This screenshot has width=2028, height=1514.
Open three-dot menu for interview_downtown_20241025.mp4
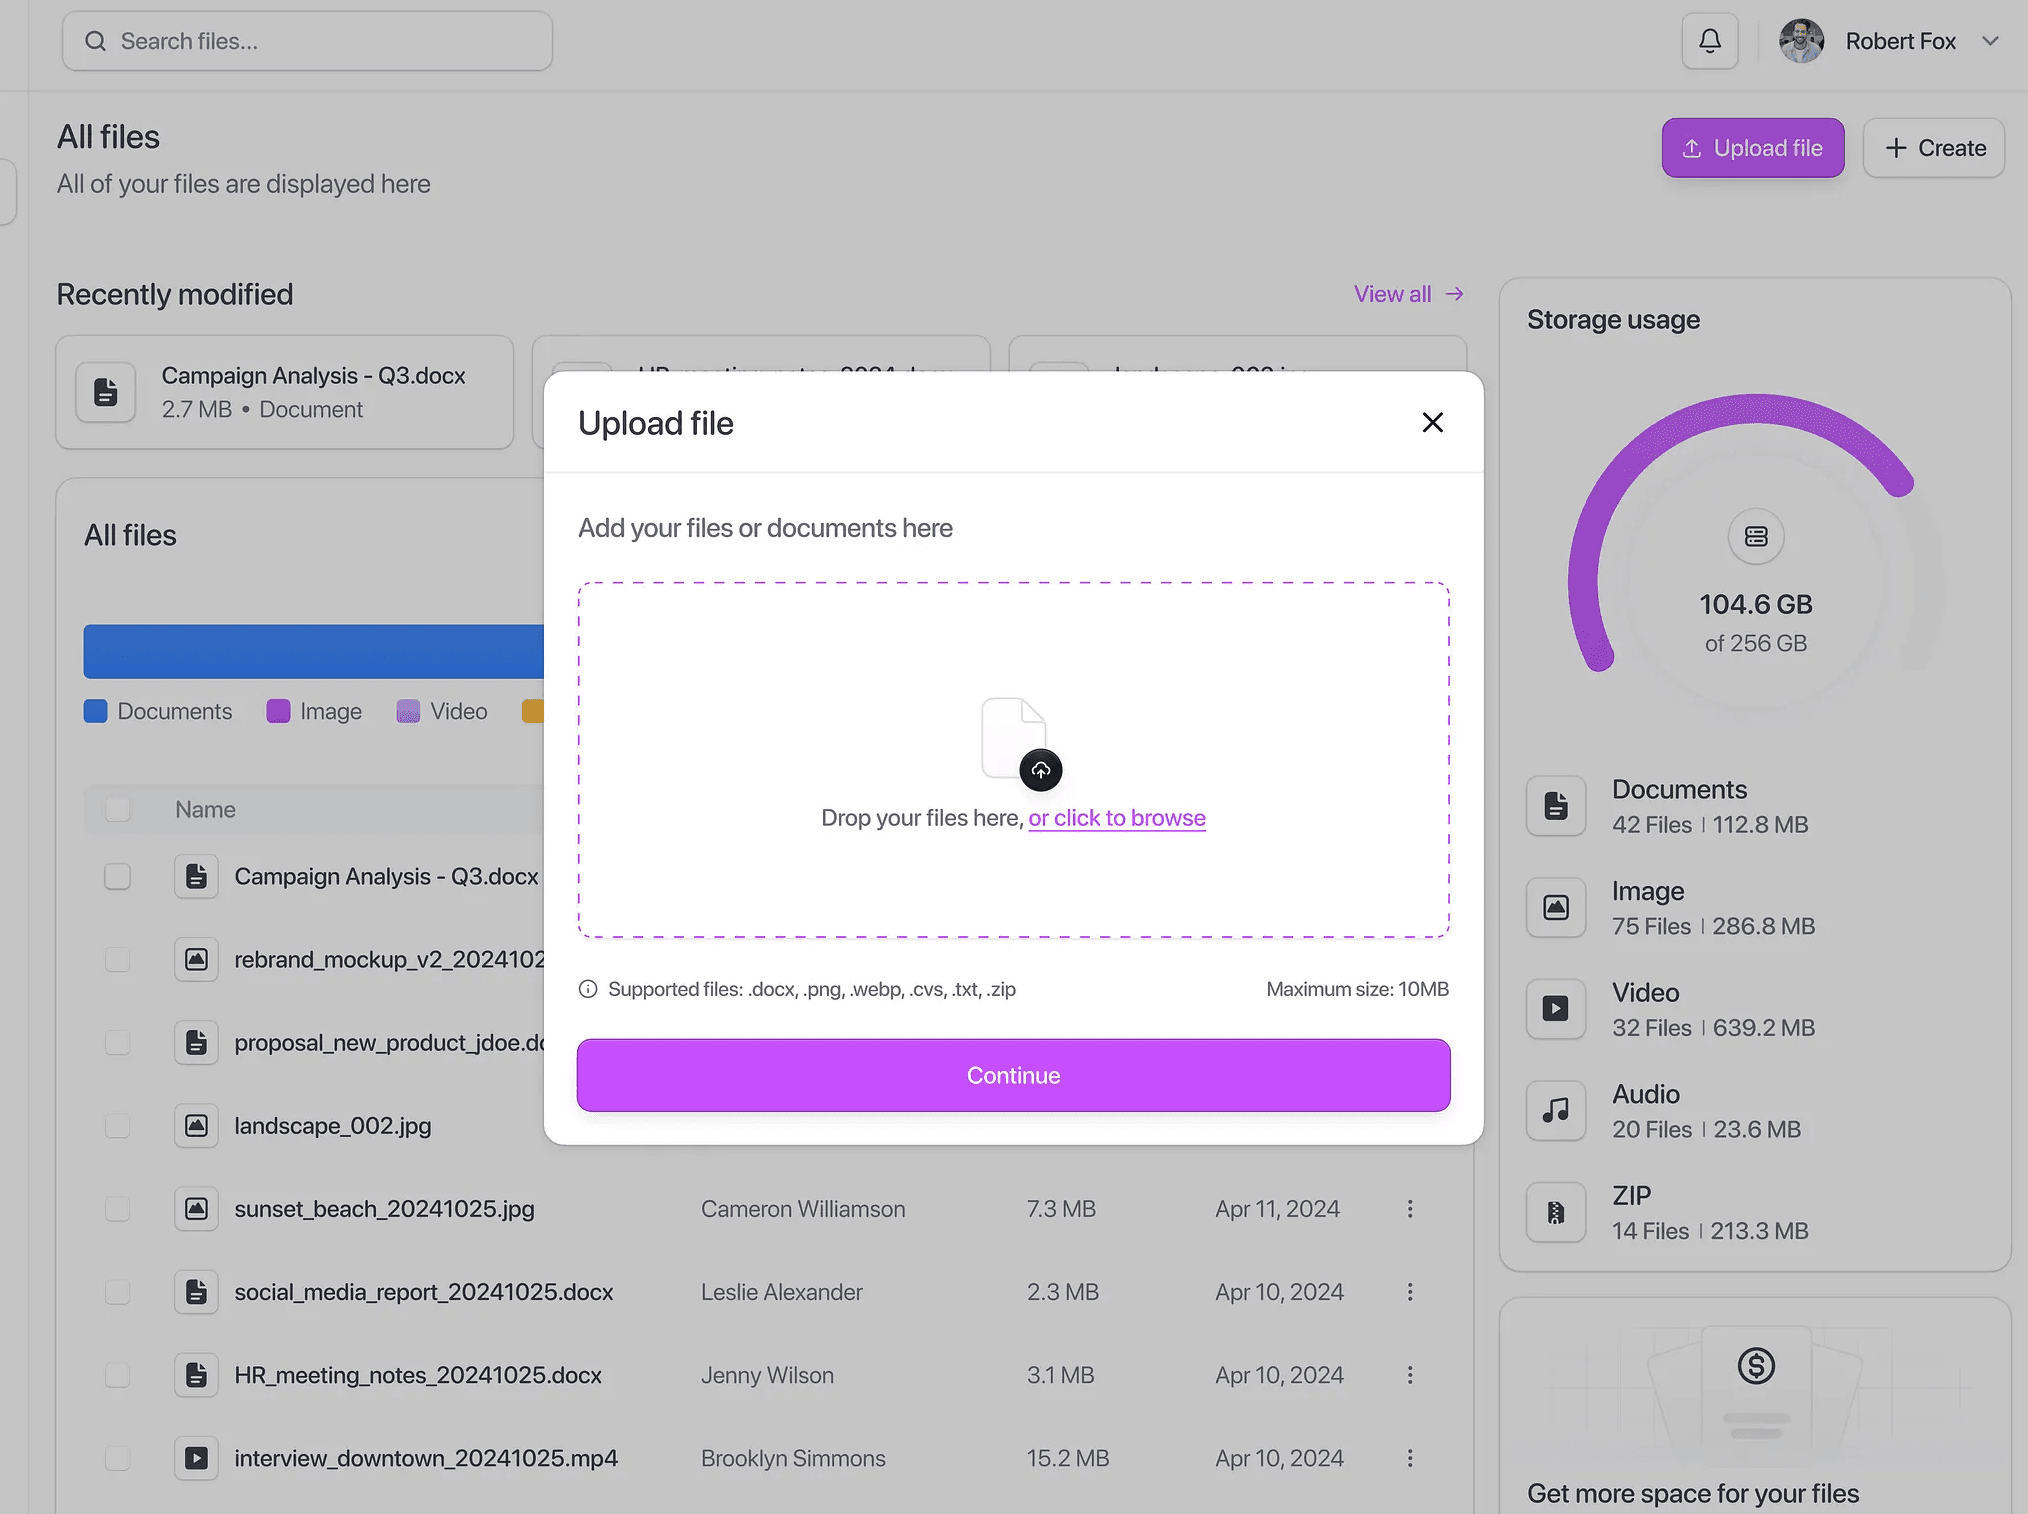(1410, 1458)
